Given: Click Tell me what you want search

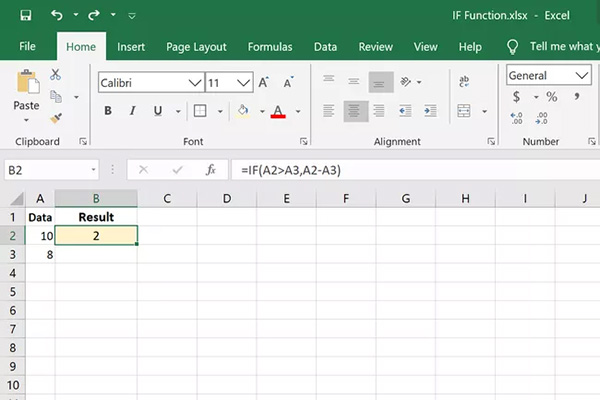Looking at the screenshot, I should (x=553, y=47).
